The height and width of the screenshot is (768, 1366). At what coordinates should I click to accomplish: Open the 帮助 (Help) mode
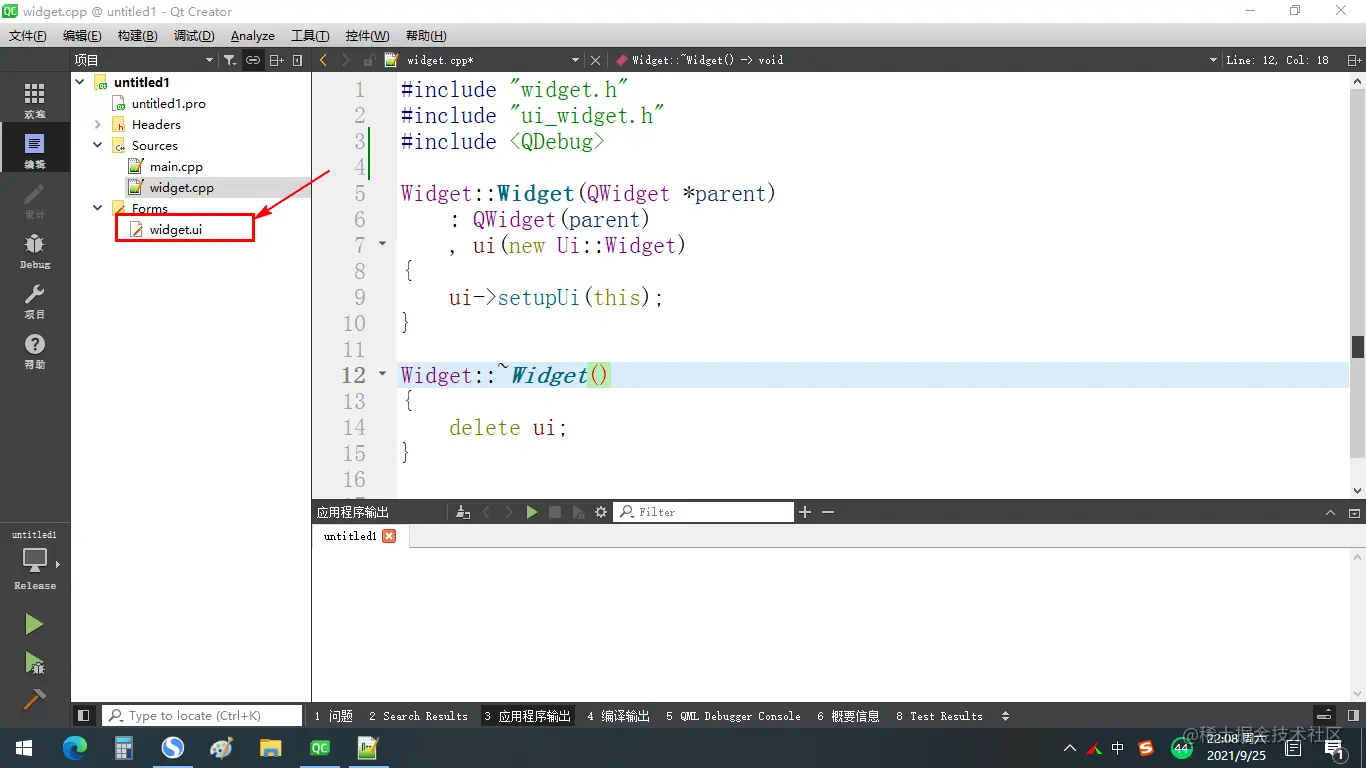[x=35, y=351]
